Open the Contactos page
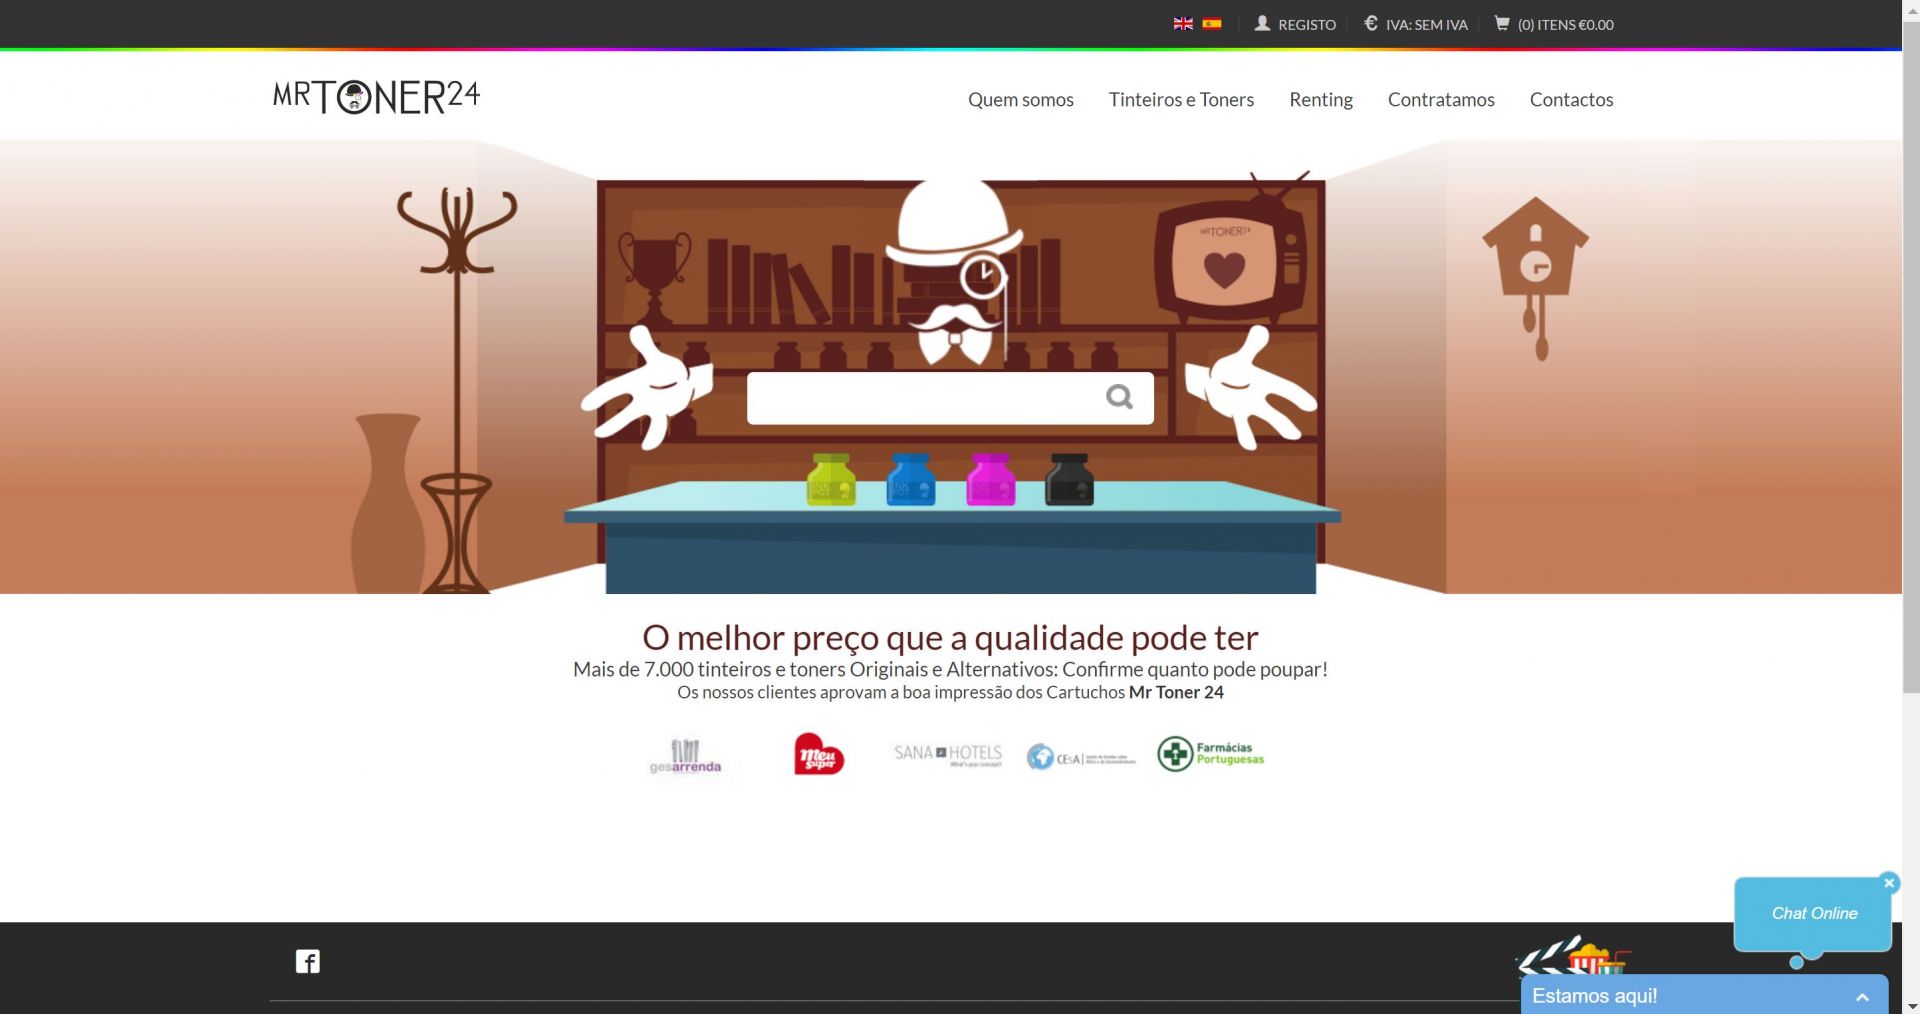1920x1014 pixels. (1571, 100)
